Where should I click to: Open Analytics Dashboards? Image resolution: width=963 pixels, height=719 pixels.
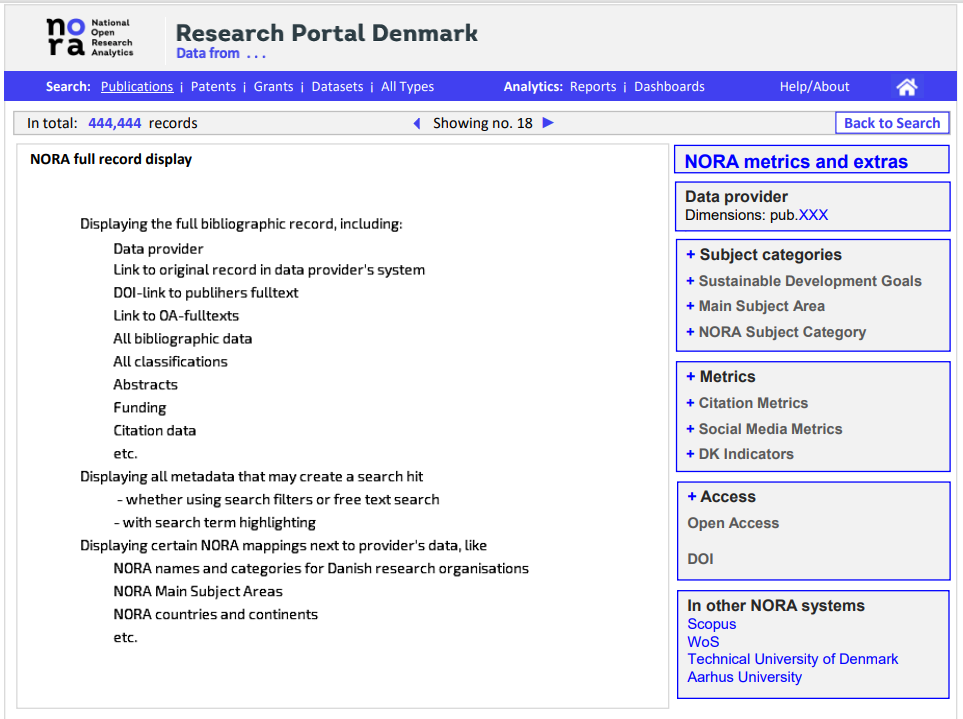[669, 87]
